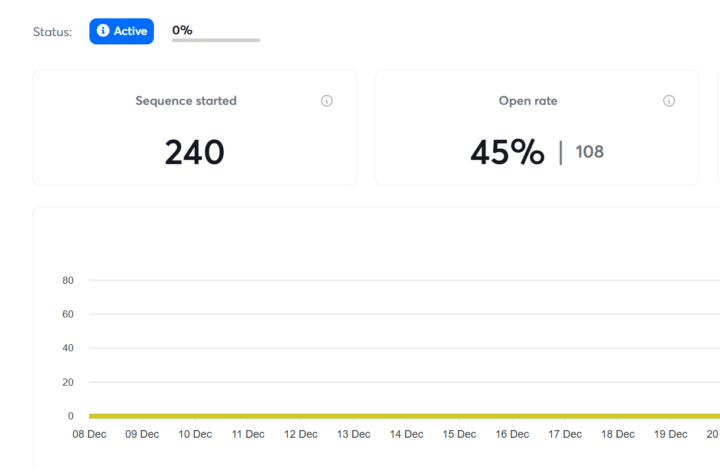Click the Open rate card title
Viewport: 720px width, 468px height.
[x=528, y=101]
